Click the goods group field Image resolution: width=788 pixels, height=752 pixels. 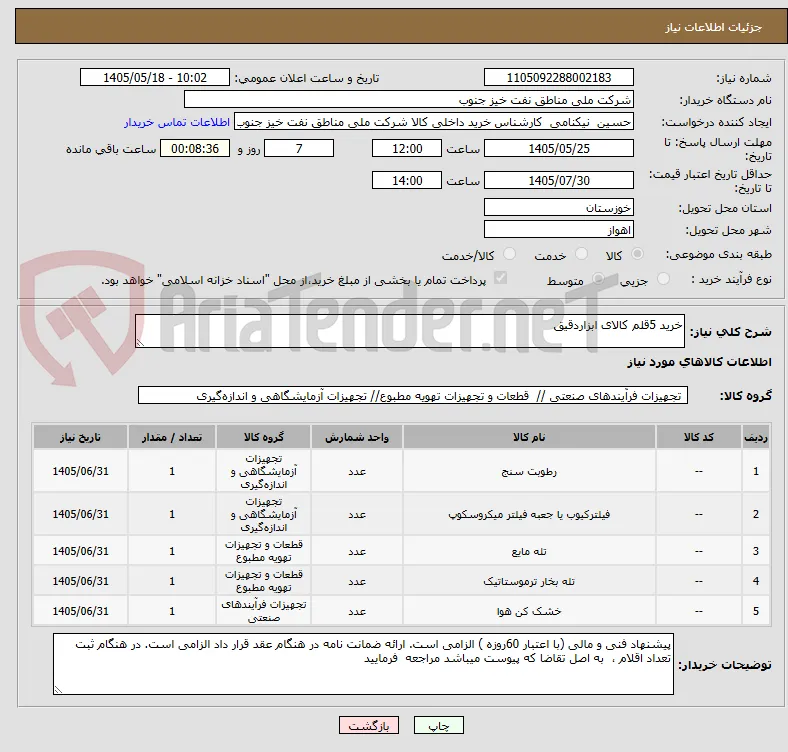413,395
